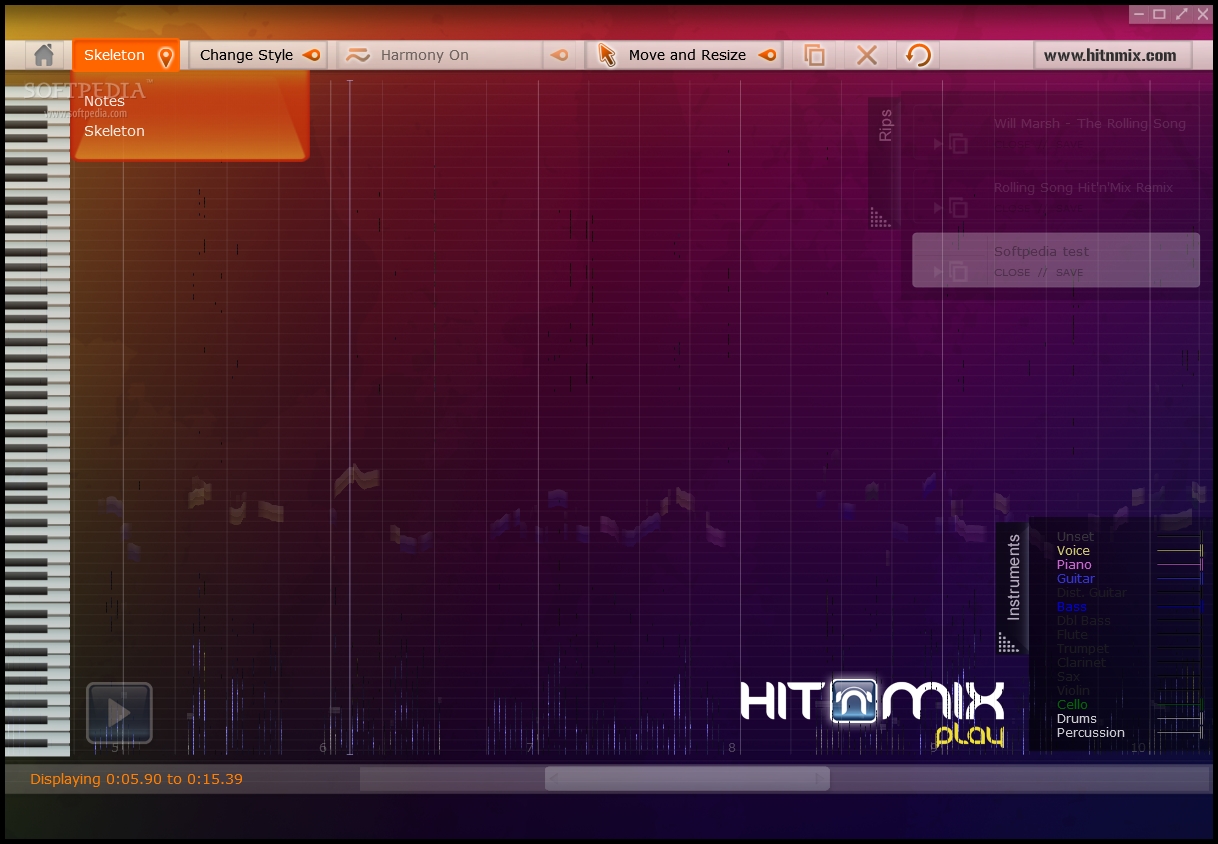
Task: Start playback with the large play button
Action: click(119, 713)
